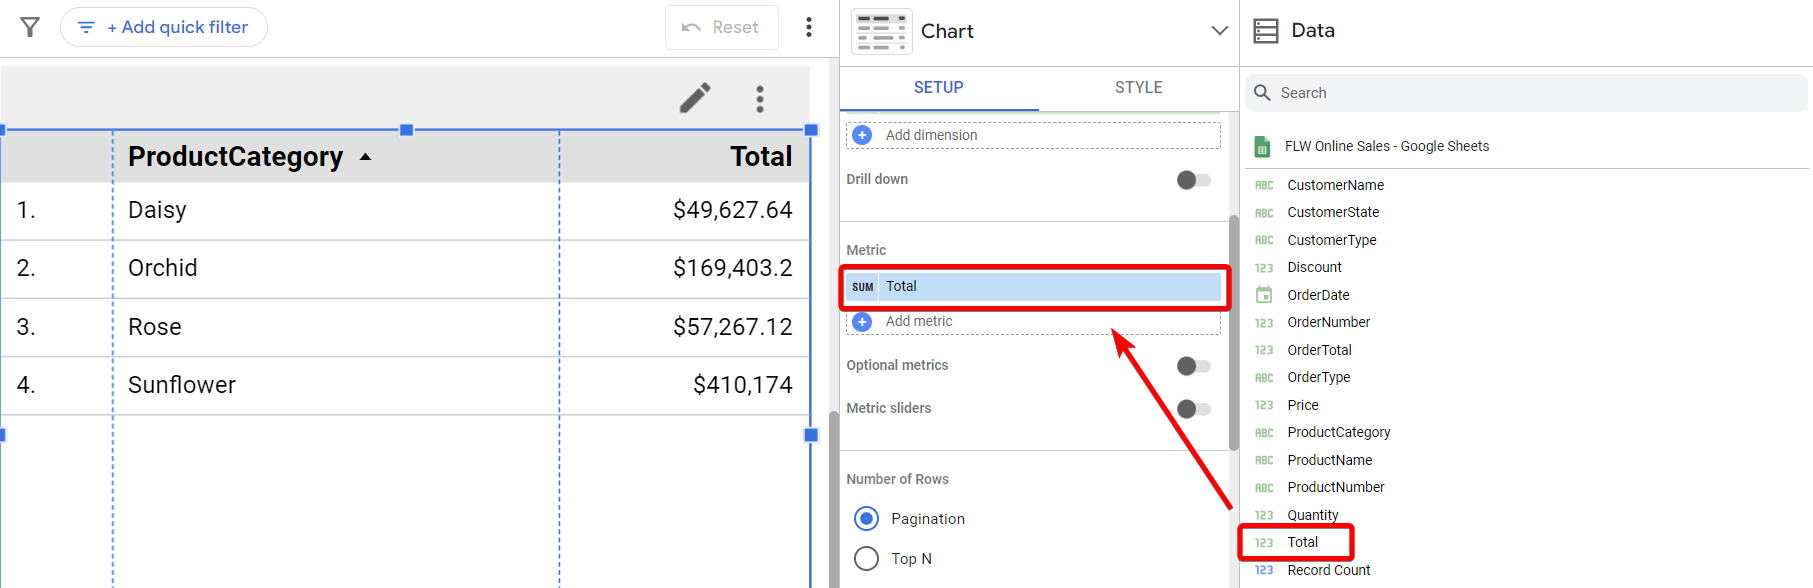Switch to the SETUP tab

pos(938,88)
